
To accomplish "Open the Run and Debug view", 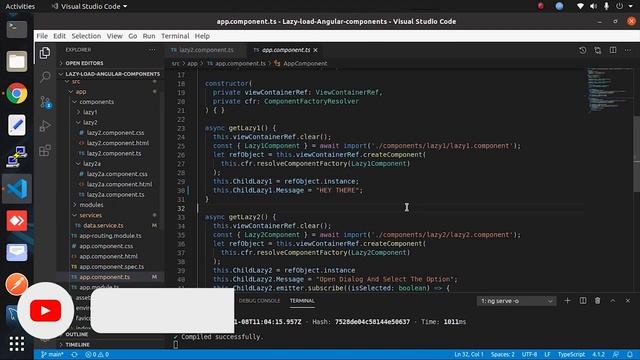I will click(45, 126).
